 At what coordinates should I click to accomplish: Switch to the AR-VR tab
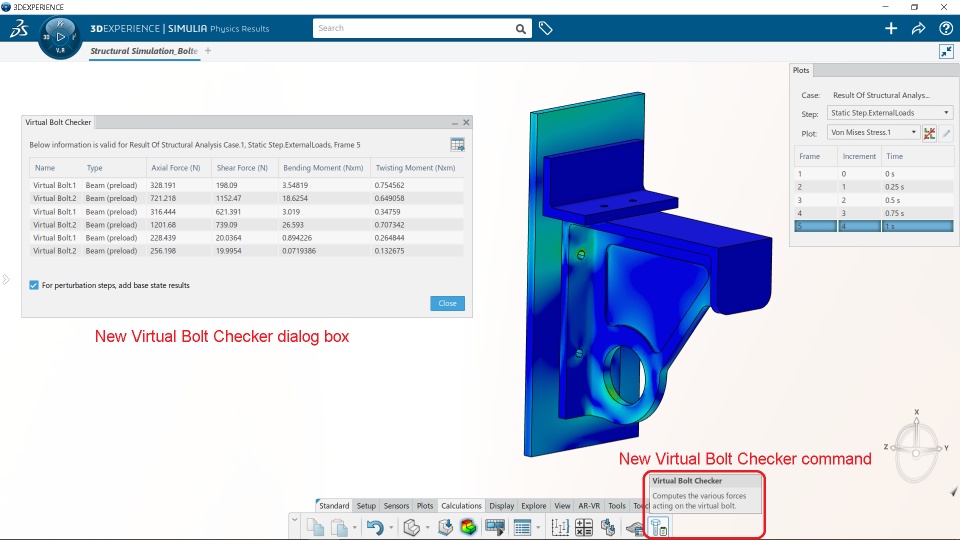point(589,506)
